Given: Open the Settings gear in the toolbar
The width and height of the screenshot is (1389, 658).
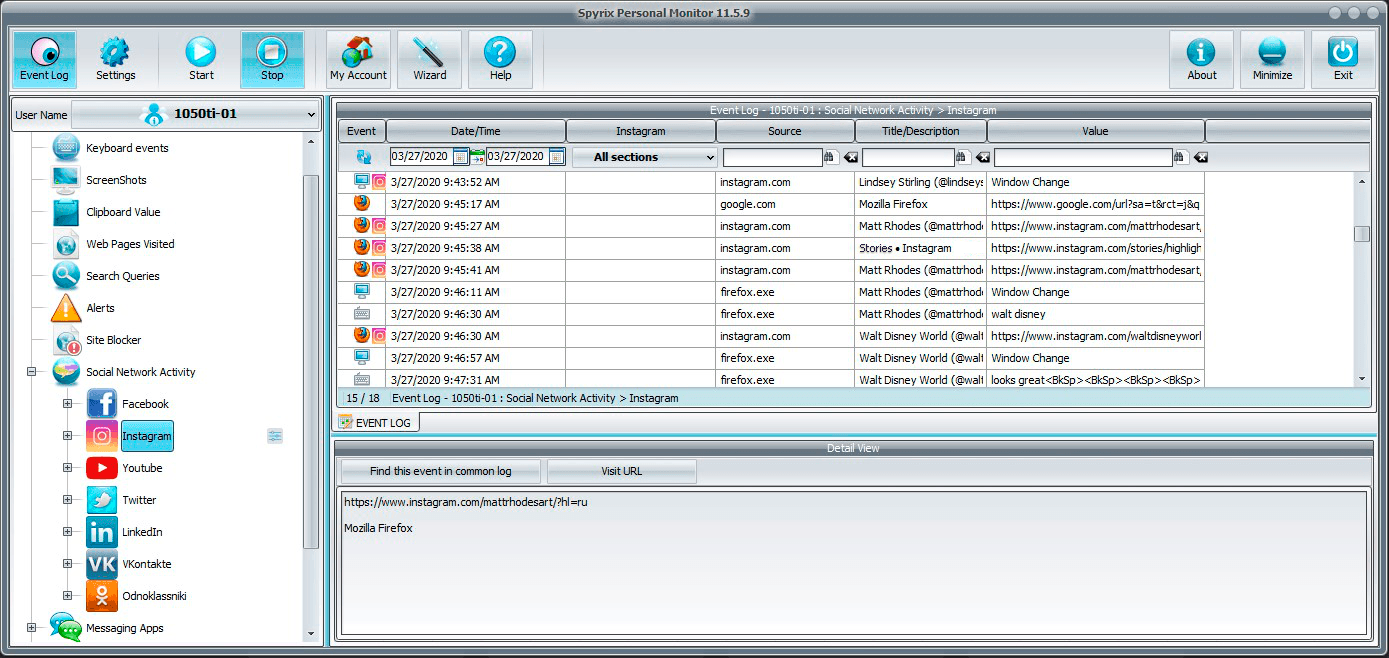Looking at the screenshot, I should click(x=115, y=59).
